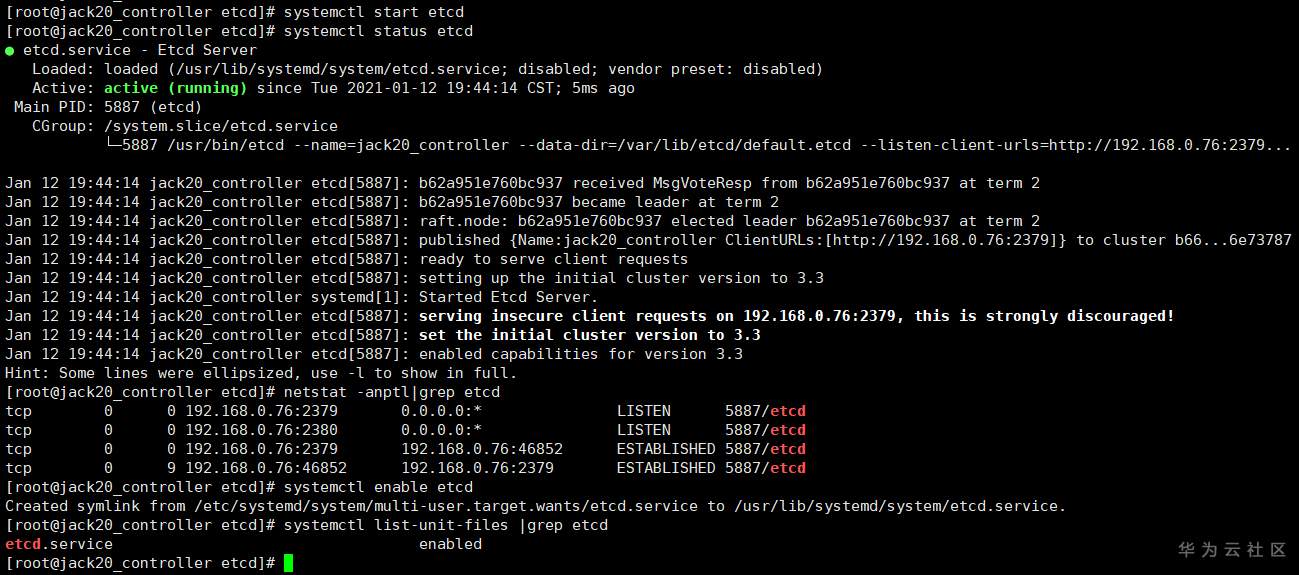Click the CGroup /system.slice/etcd.service path

pos(221,126)
